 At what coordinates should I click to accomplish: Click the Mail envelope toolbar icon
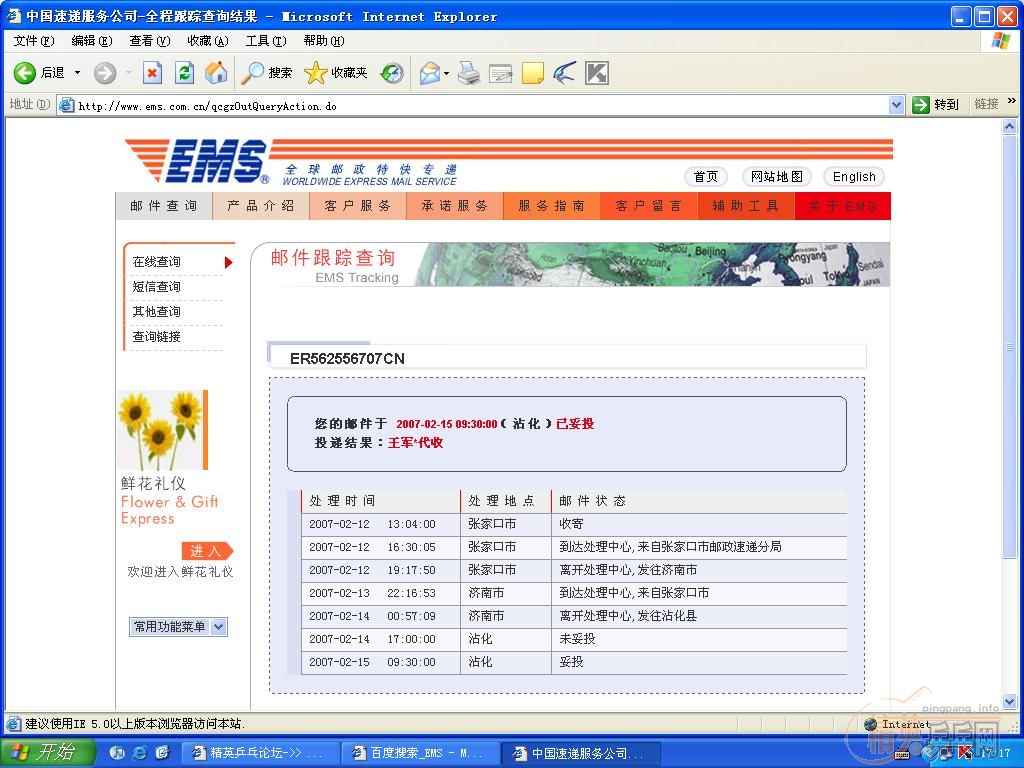tap(429, 73)
